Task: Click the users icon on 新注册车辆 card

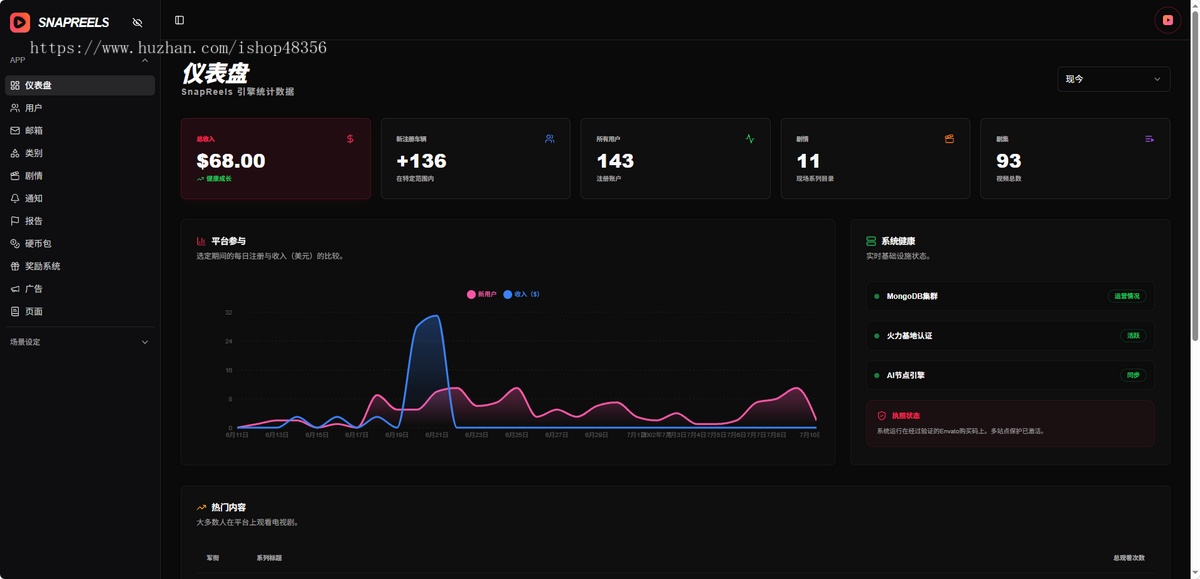Action: pyautogui.click(x=550, y=139)
